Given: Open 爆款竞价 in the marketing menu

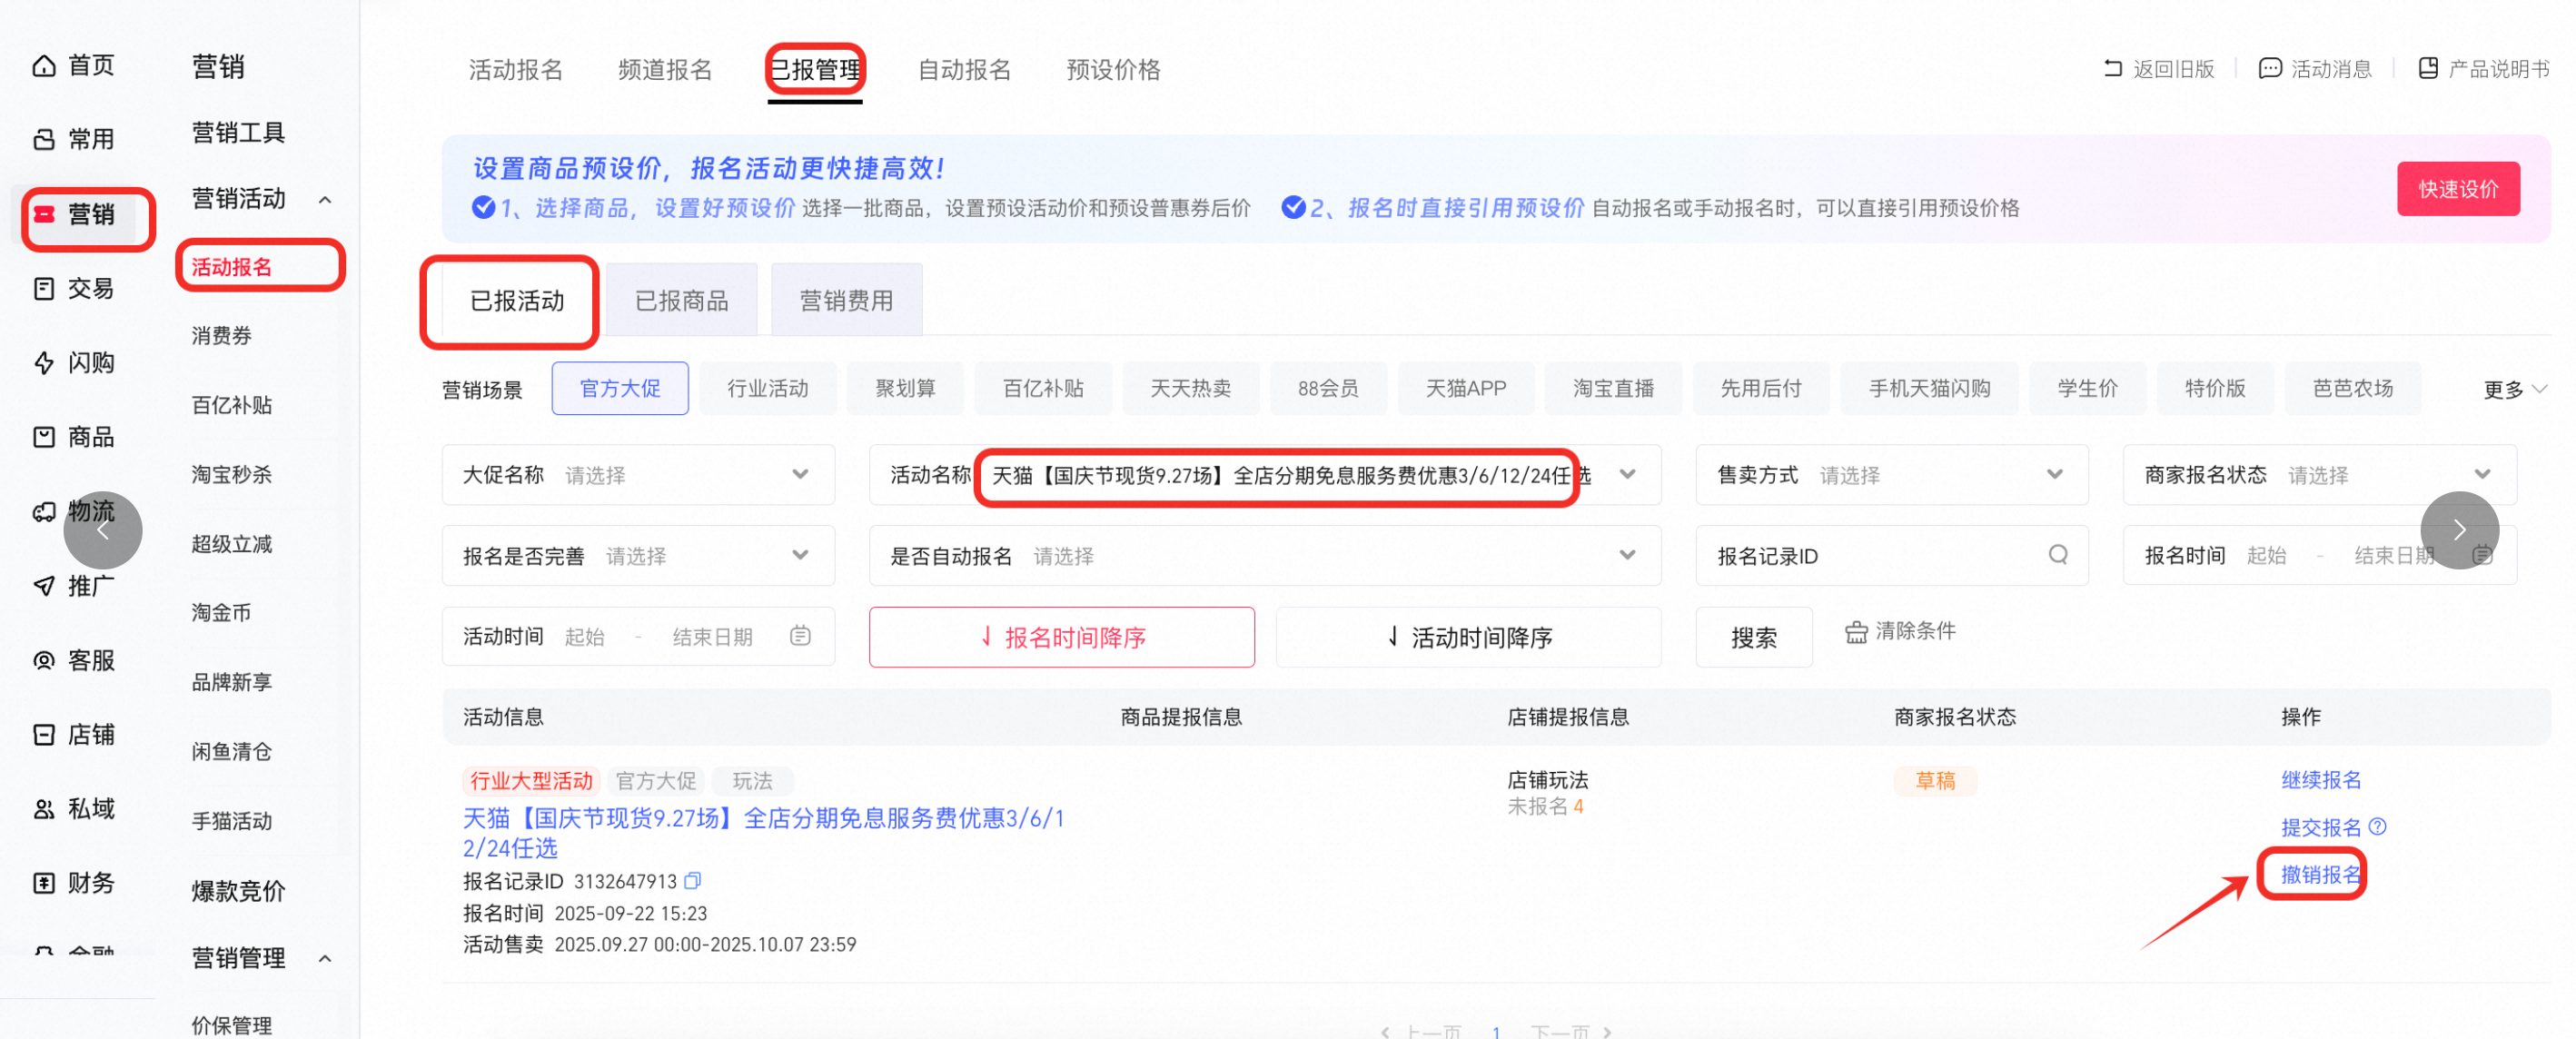Looking at the screenshot, I should tap(238, 891).
